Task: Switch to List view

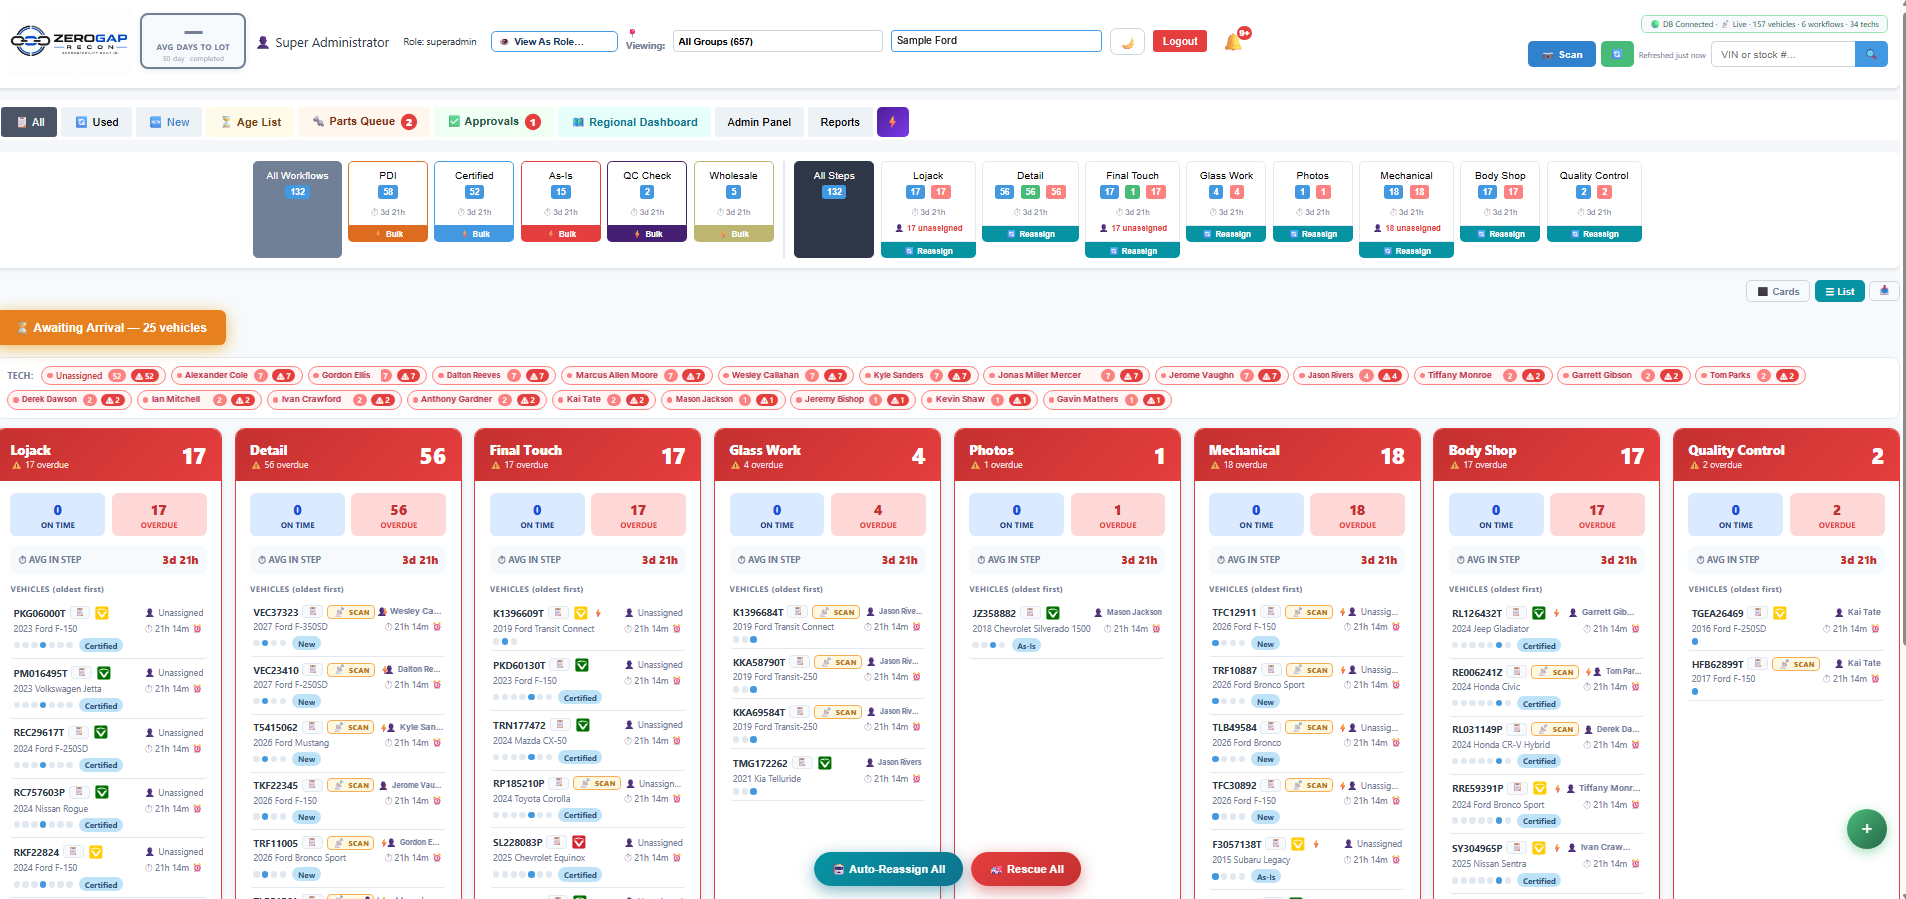Action: [x=1840, y=292]
